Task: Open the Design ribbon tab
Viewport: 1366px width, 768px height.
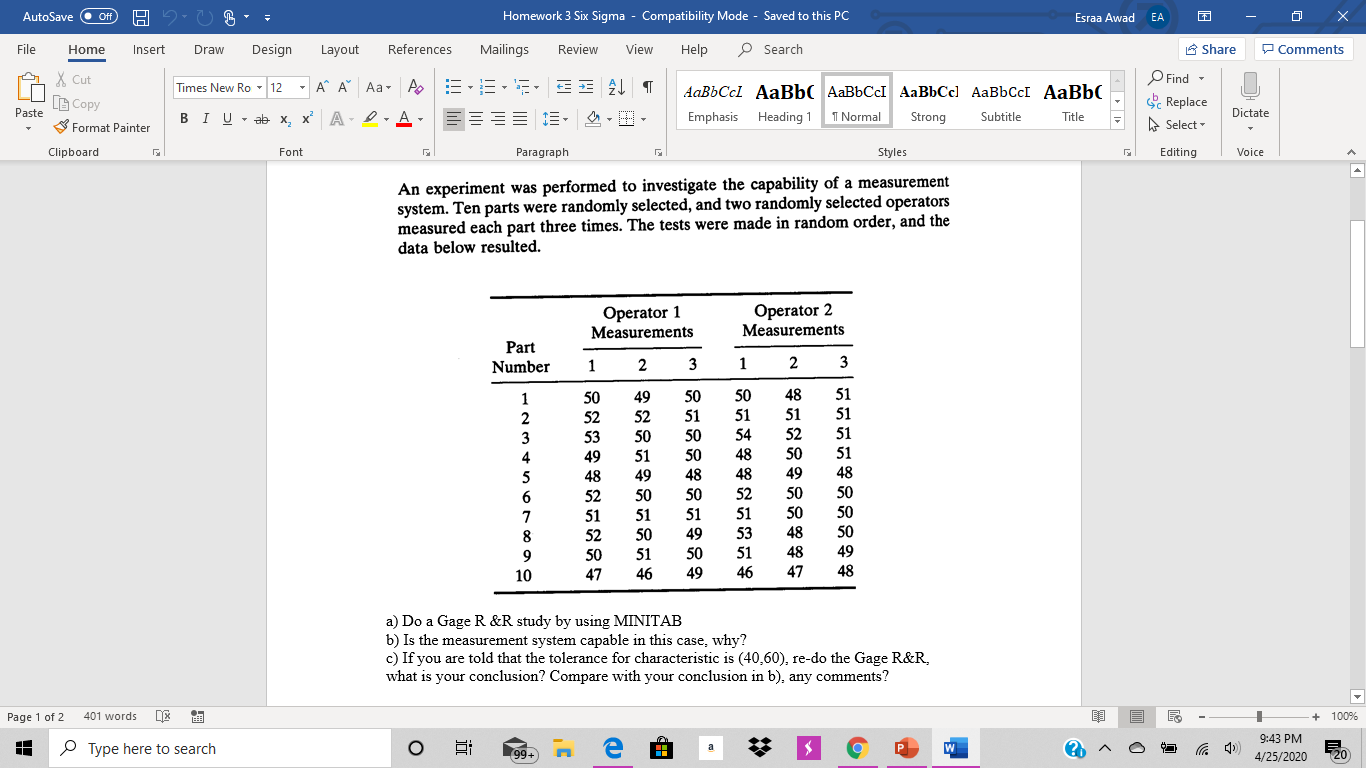Action: (272, 49)
